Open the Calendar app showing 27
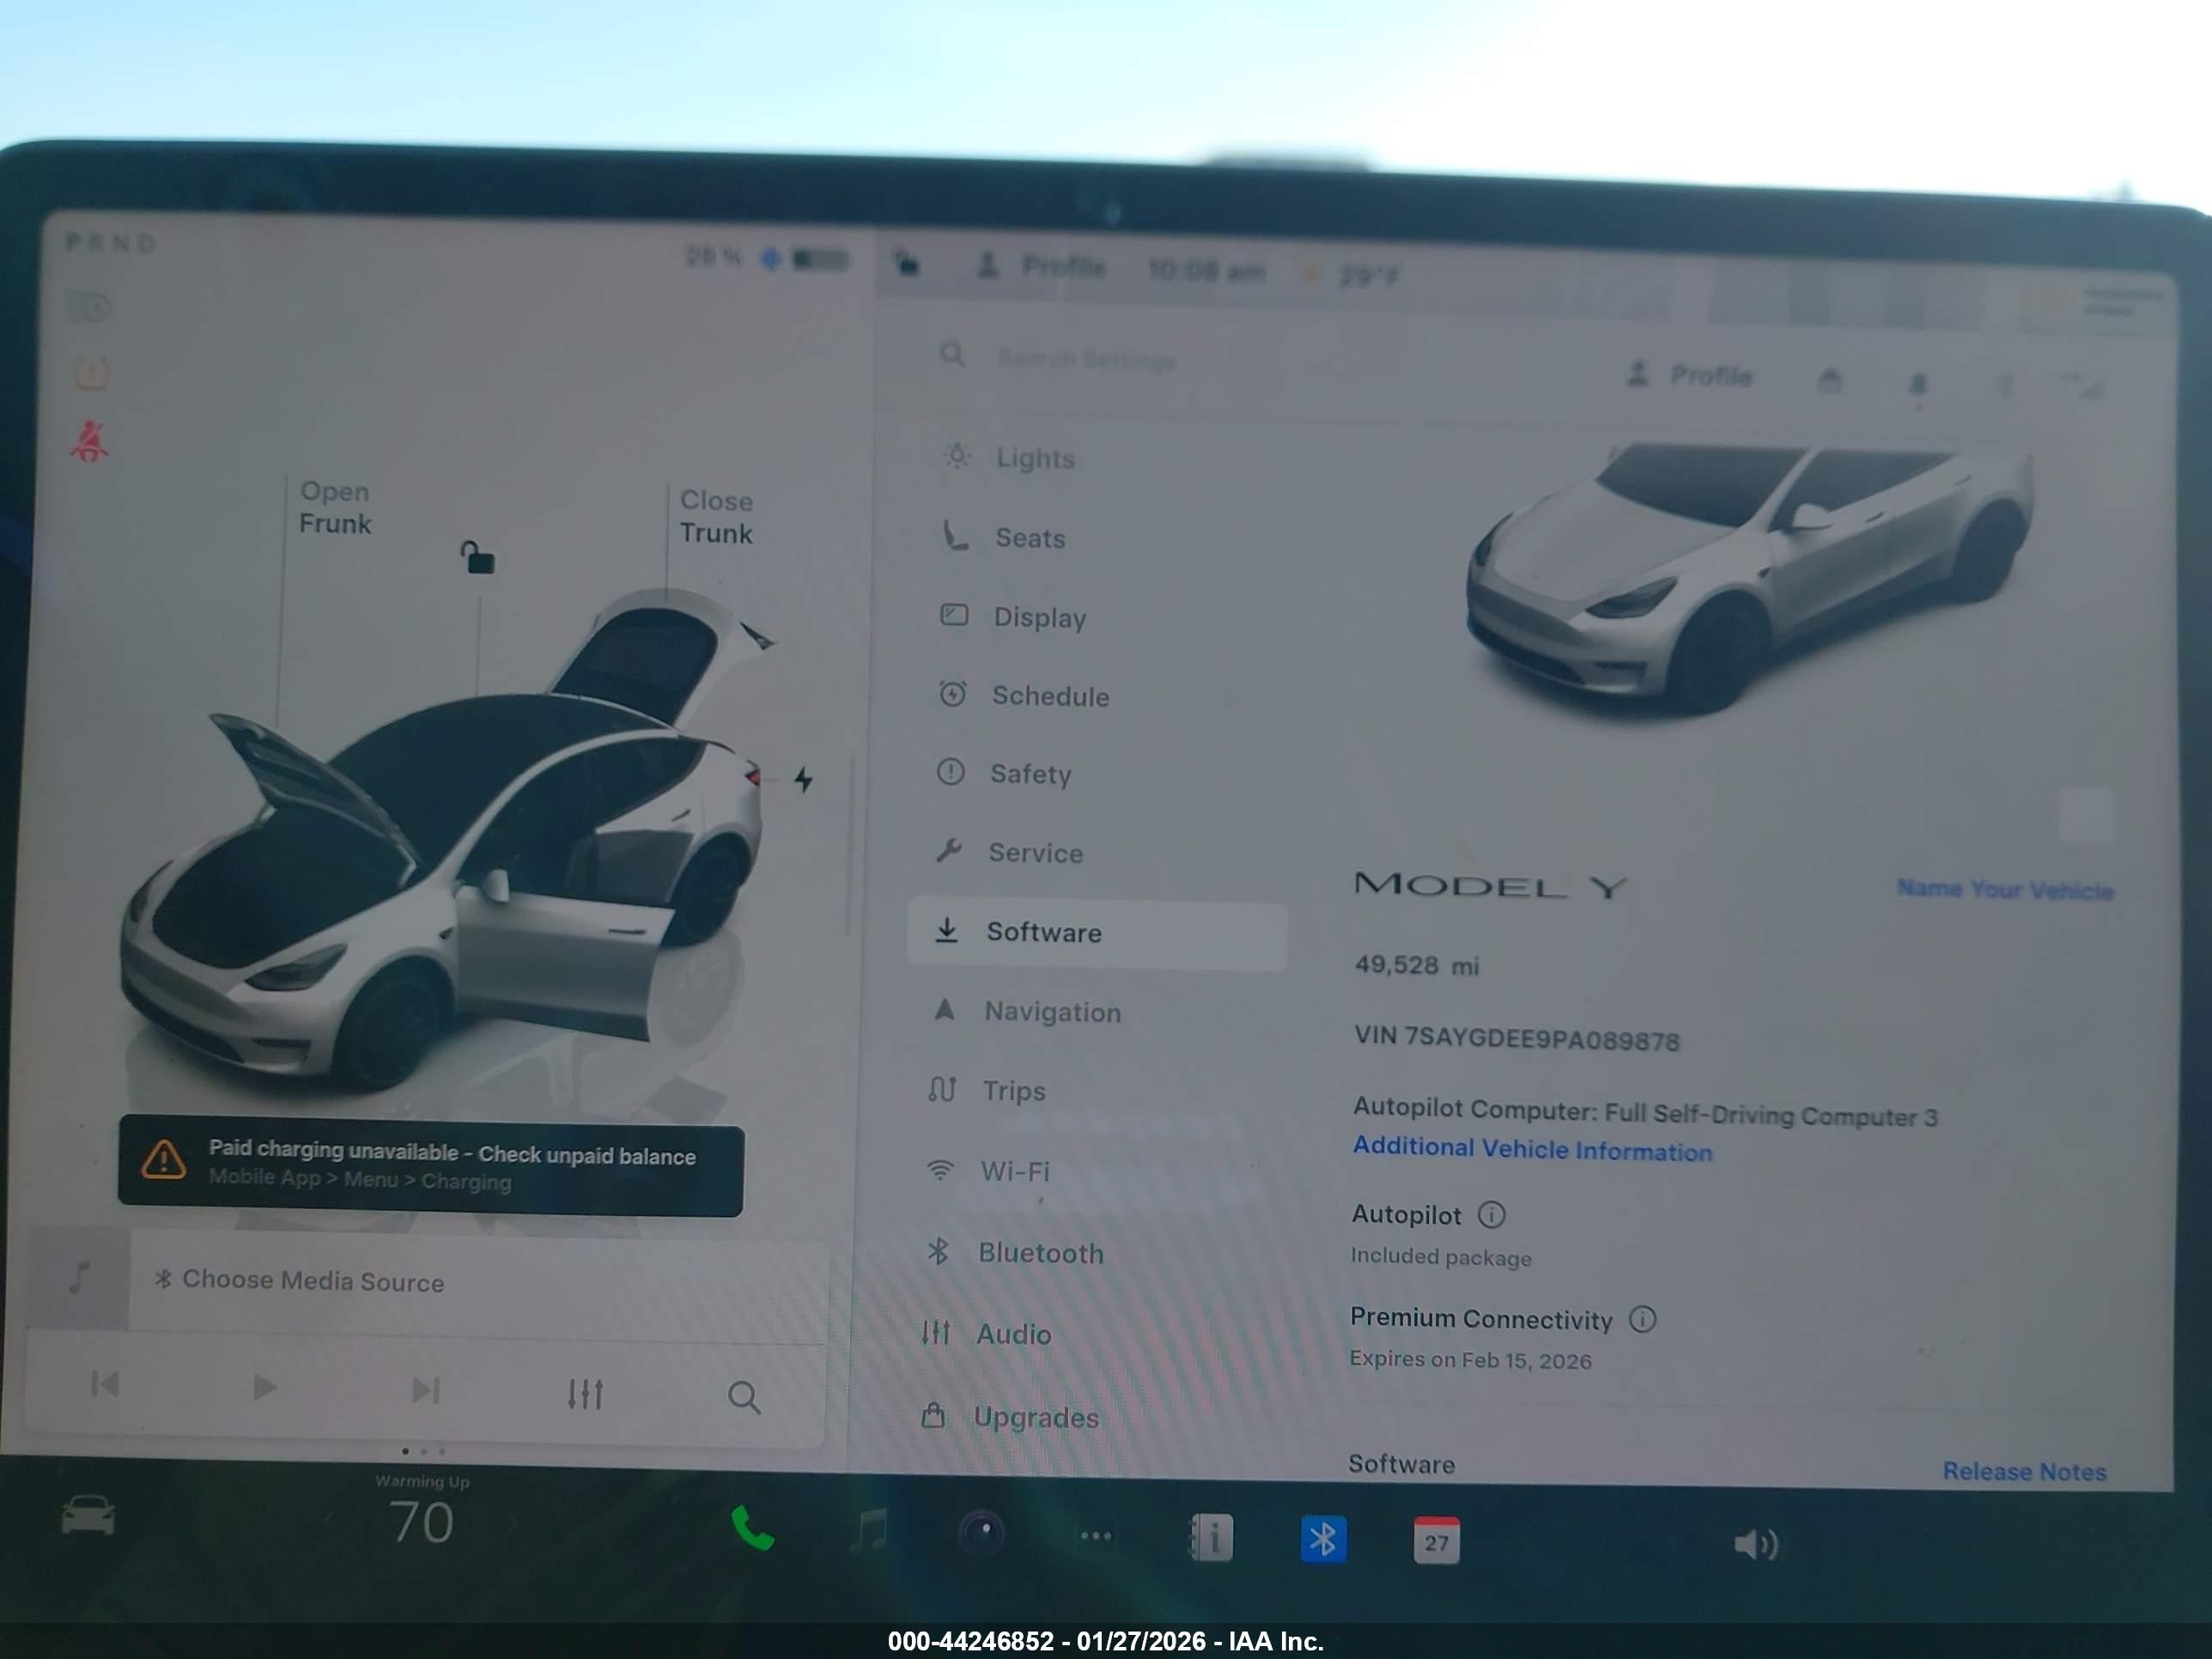The height and width of the screenshot is (1659, 2212). click(x=1436, y=1541)
